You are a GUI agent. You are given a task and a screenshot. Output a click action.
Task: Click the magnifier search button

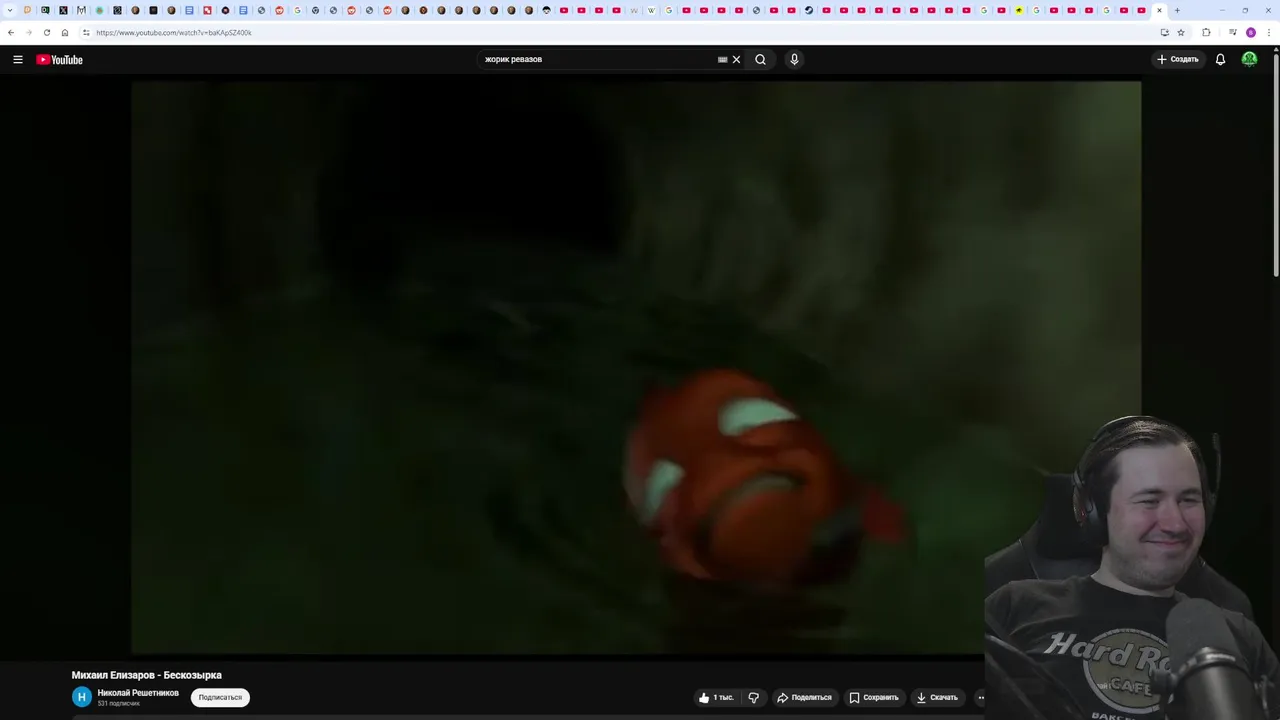[760, 59]
